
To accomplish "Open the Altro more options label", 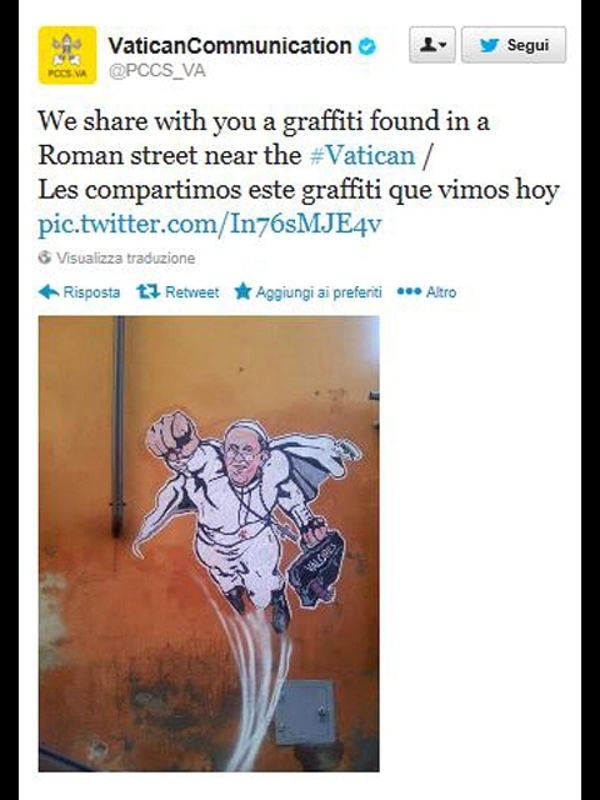I will (x=441, y=292).
